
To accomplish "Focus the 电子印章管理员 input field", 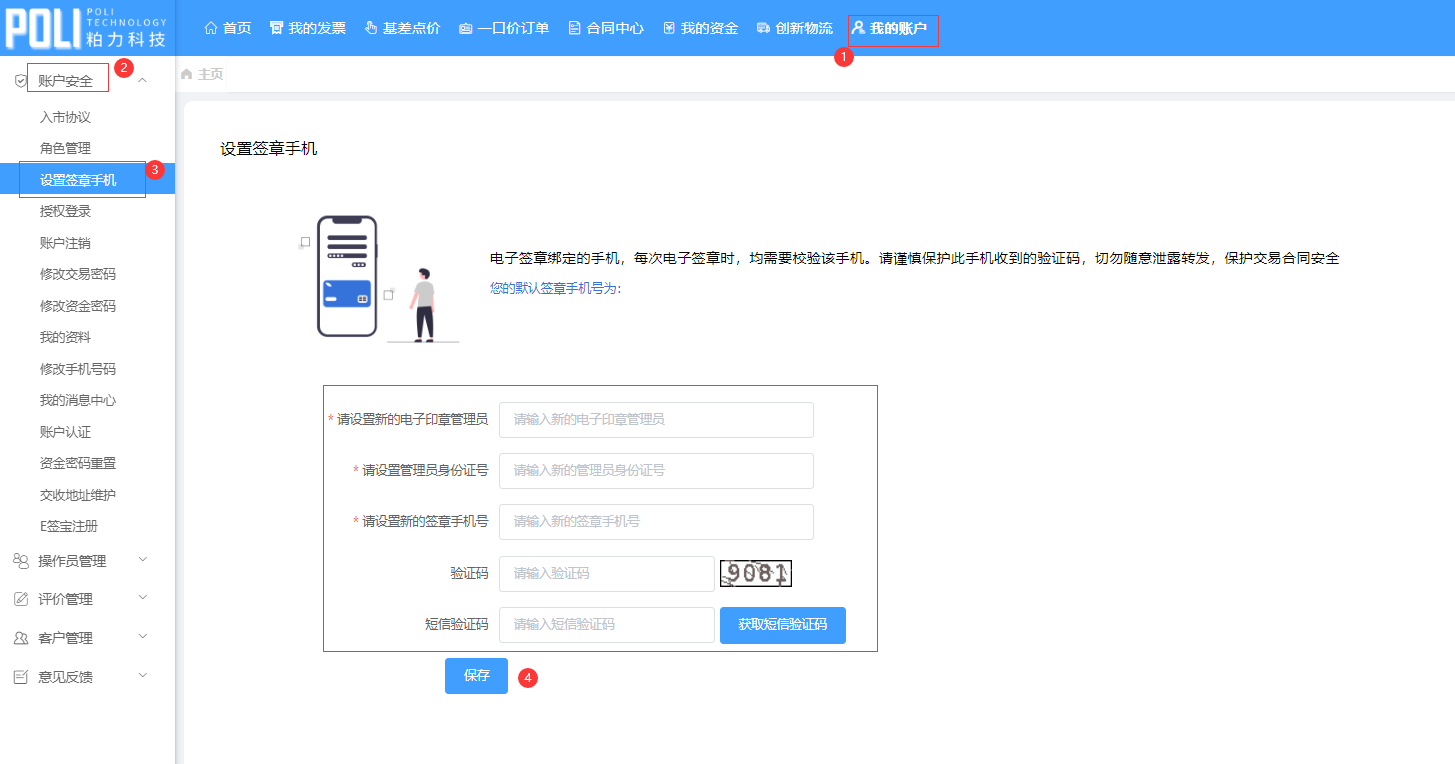I will [x=656, y=420].
